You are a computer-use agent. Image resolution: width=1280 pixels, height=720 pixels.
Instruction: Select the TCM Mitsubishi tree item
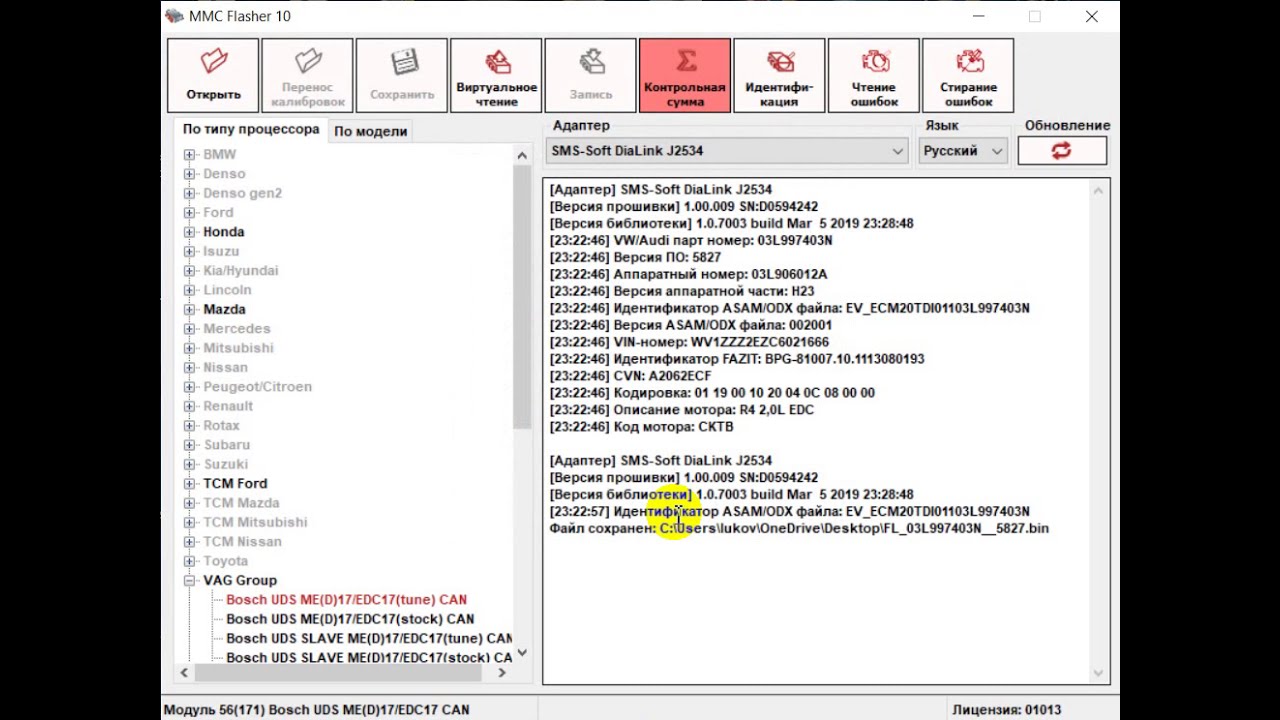pyautogui.click(x=255, y=522)
